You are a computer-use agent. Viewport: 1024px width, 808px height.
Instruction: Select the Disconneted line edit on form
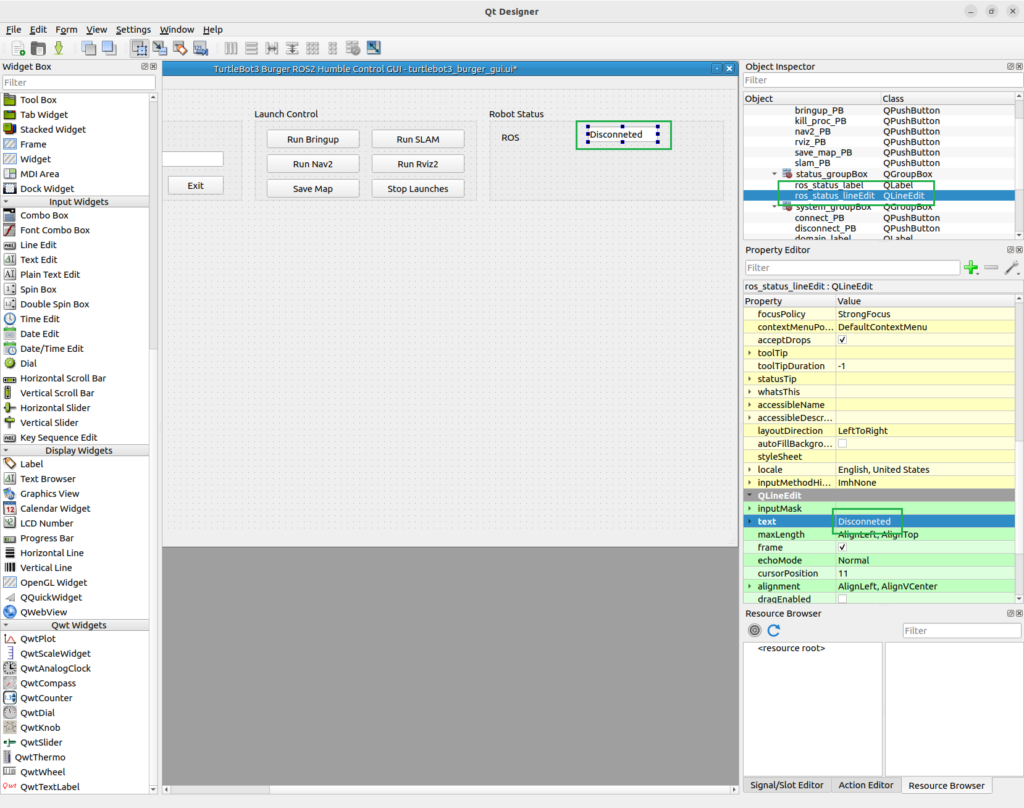click(622, 135)
